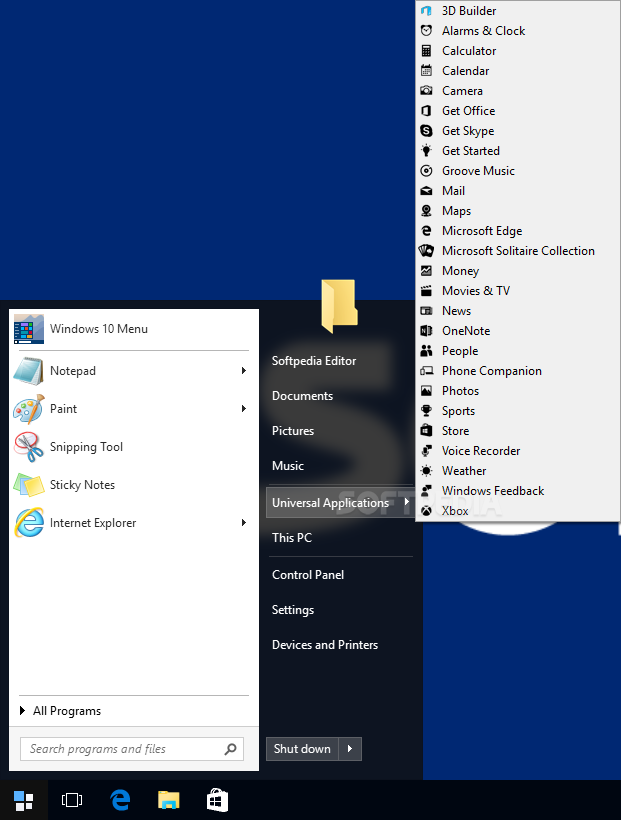Image resolution: width=621 pixels, height=820 pixels.
Task: Expand the Paint submenu arrow
Action: point(244,408)
